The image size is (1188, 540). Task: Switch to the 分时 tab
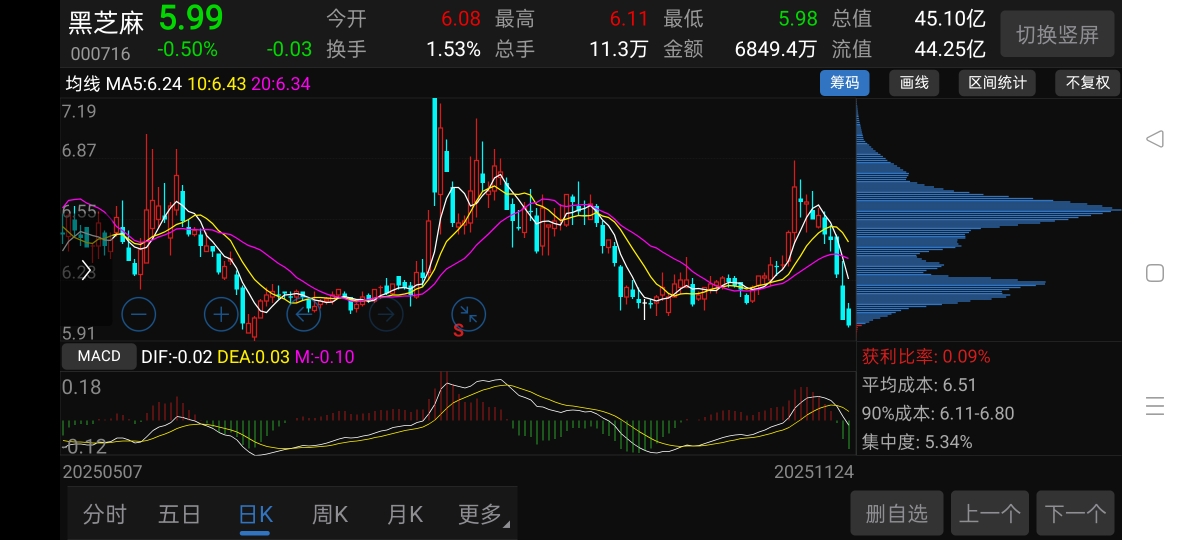105,514
